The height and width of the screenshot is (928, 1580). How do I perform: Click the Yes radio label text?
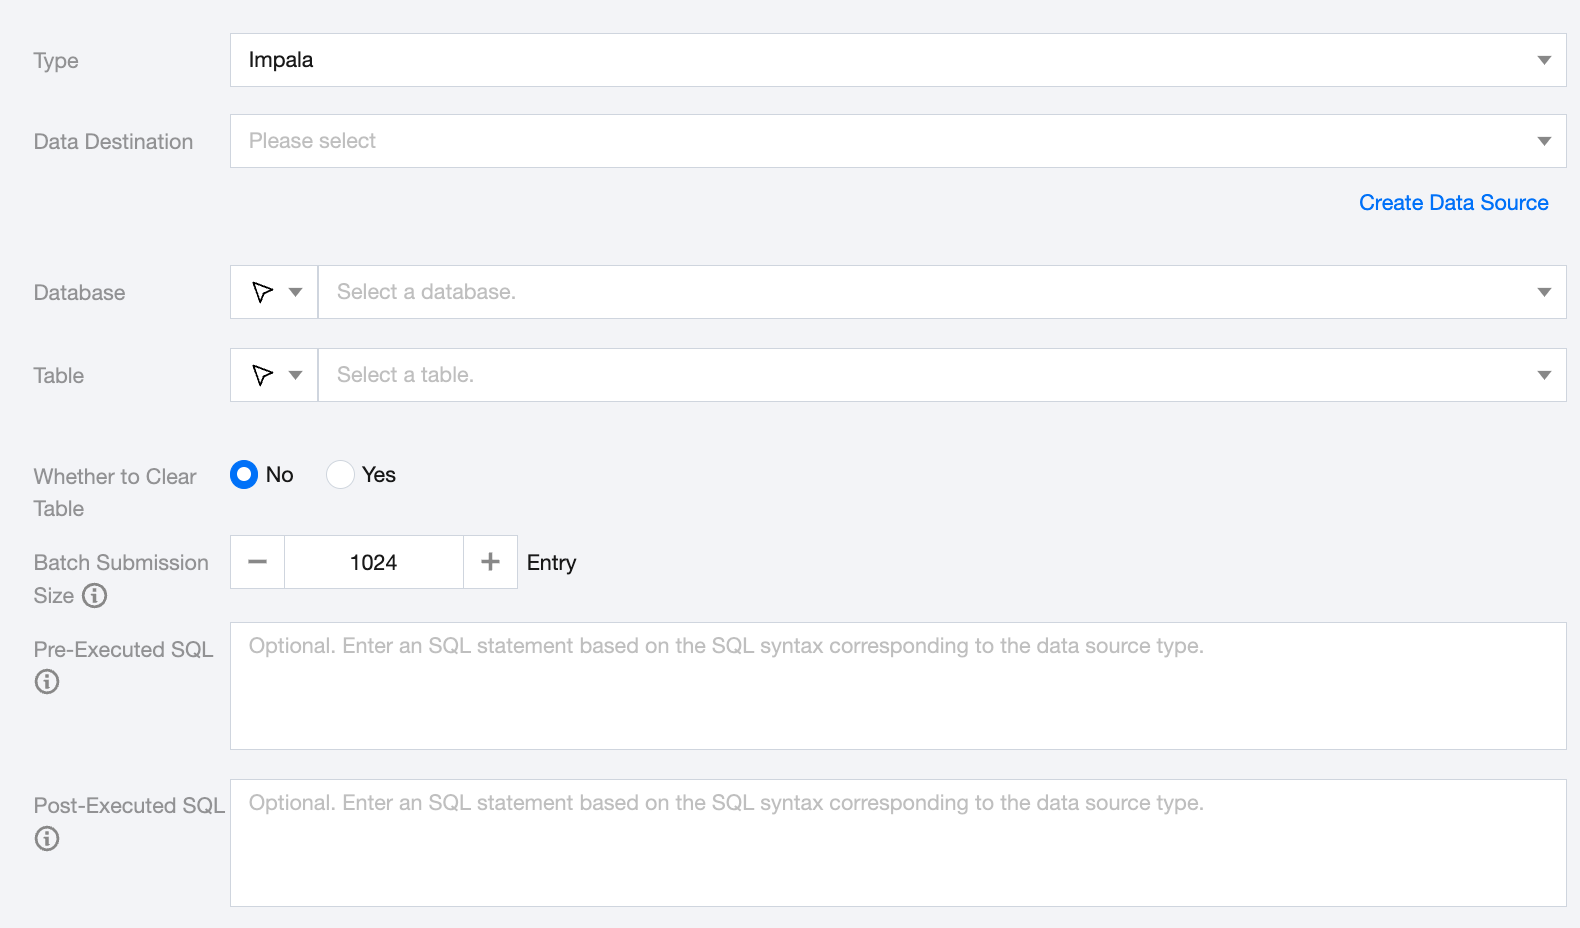point(379,475)
